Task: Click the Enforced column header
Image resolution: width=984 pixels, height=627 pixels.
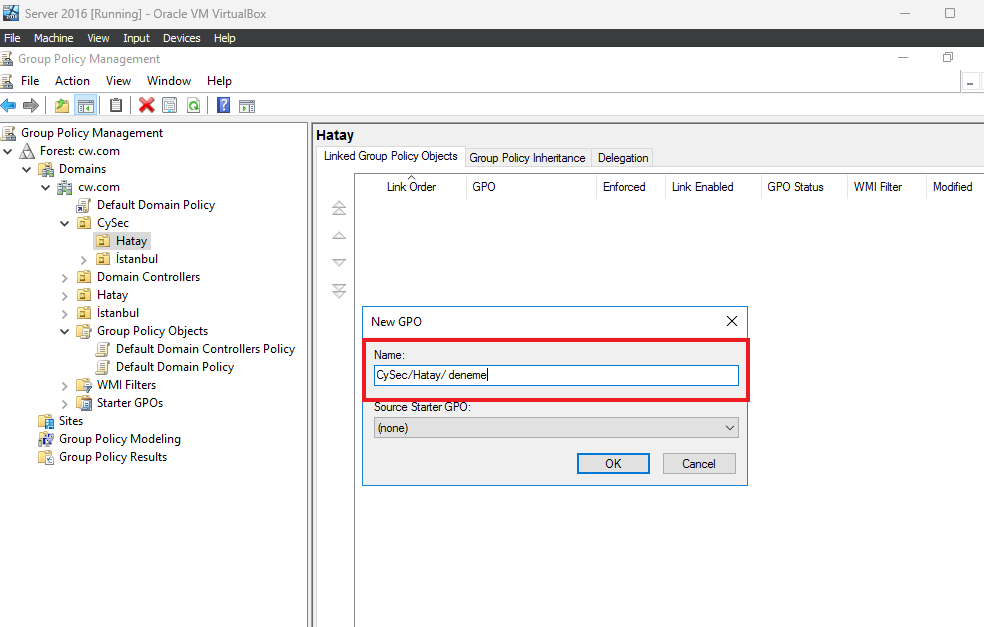Action: pos(631,187)
